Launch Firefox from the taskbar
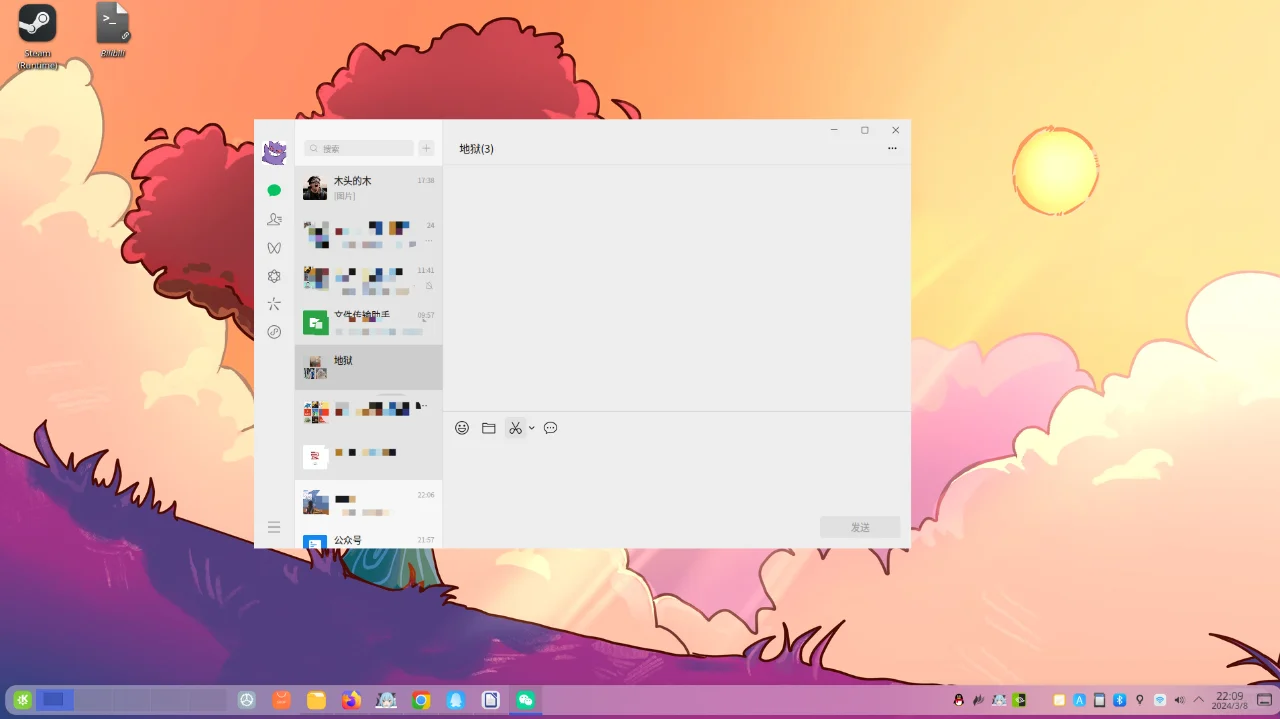This screenshot has height=719, width=1280. point(351,700)
